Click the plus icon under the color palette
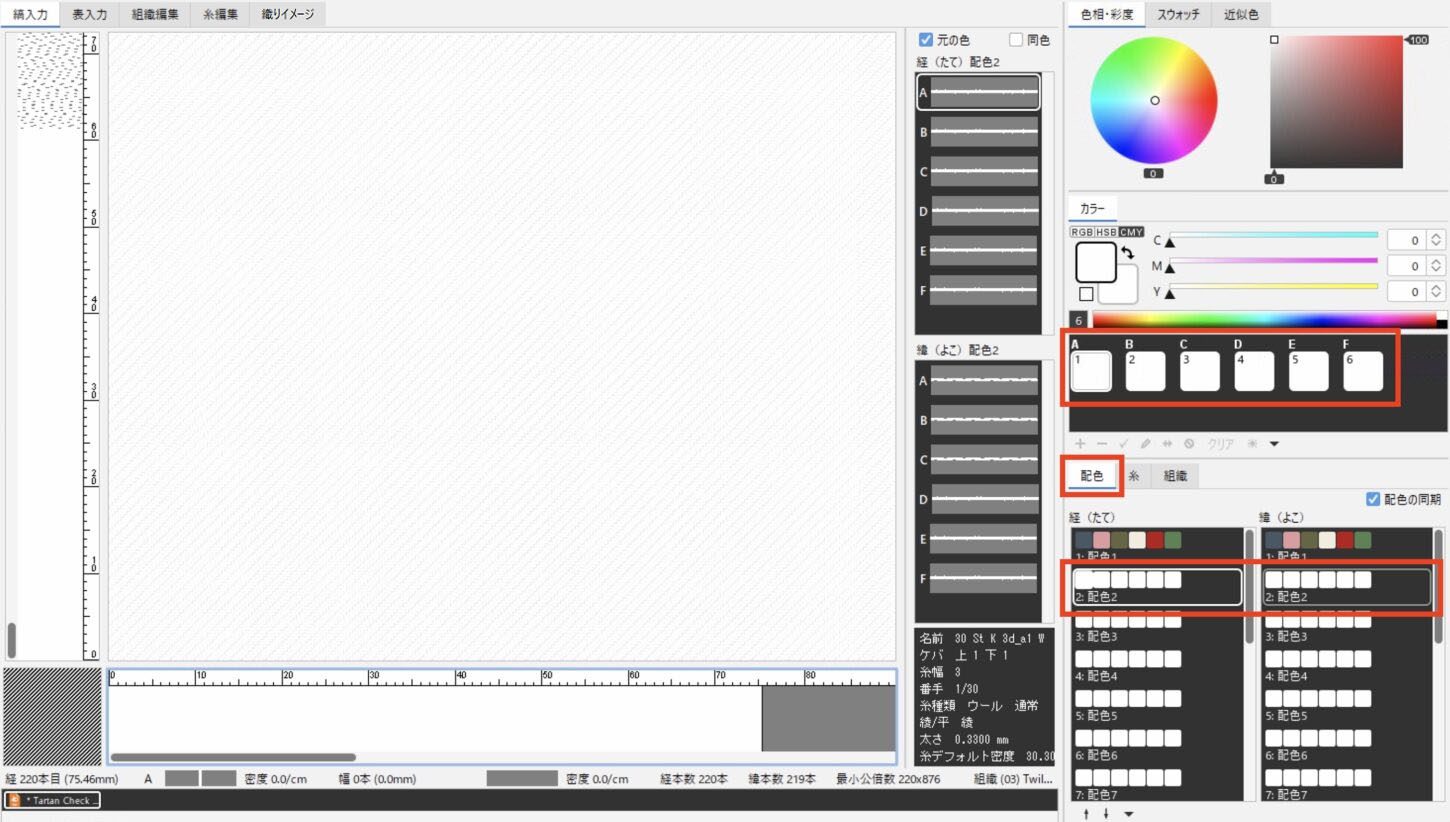 coord(1080,444)
